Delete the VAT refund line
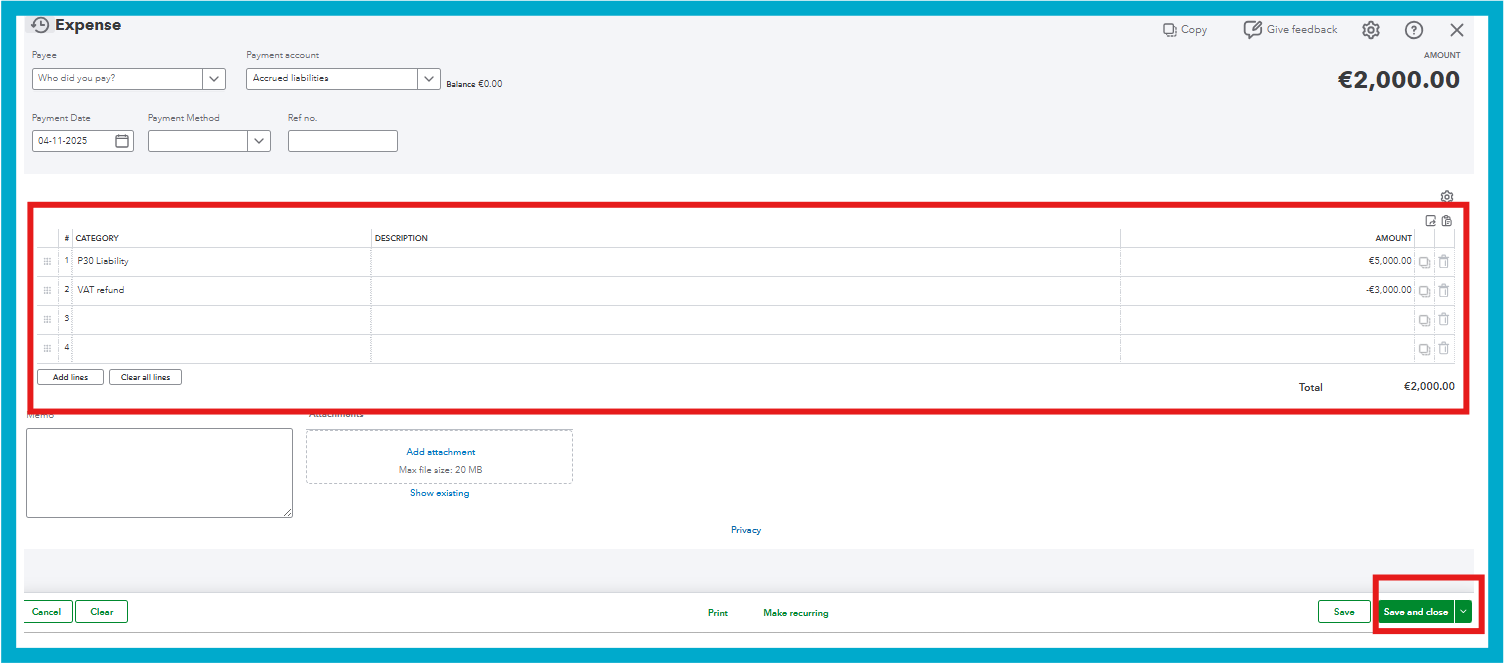Screen dimensions: 1504x664 coord(1444,291)
